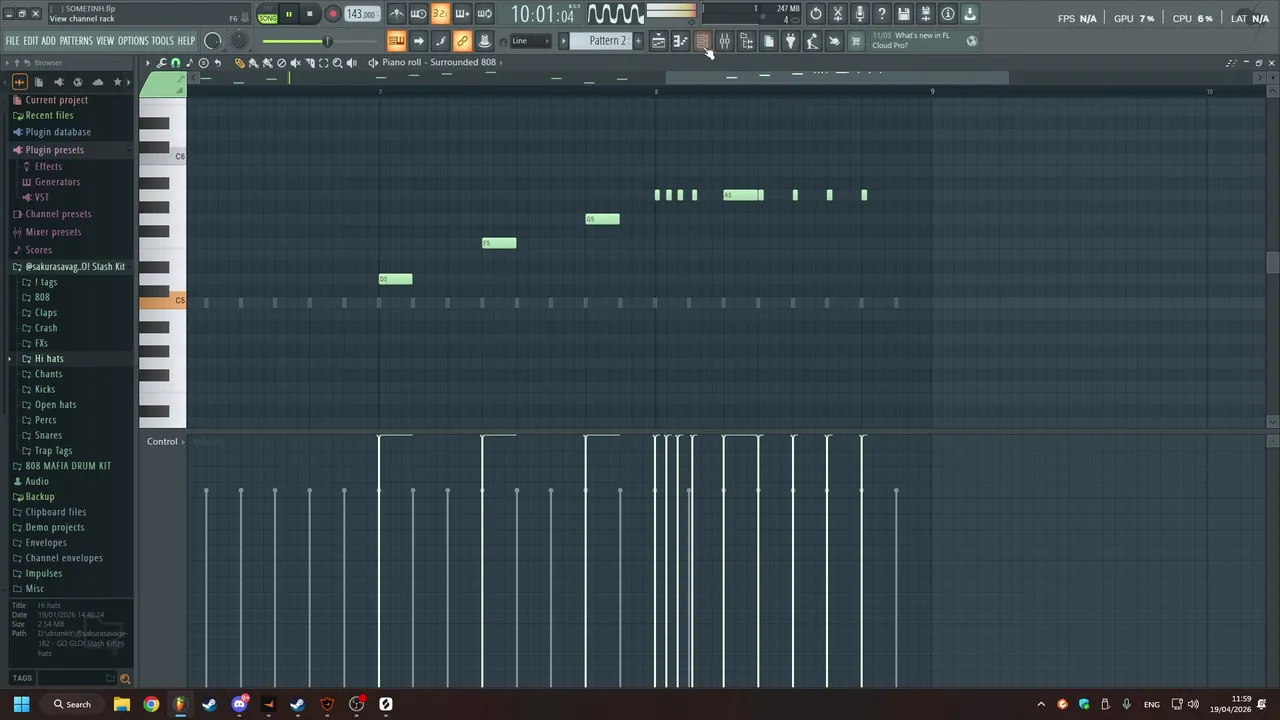Click the master pitch knob
This screenshot has height=720, width=1280.
click(x=239, y=41)
